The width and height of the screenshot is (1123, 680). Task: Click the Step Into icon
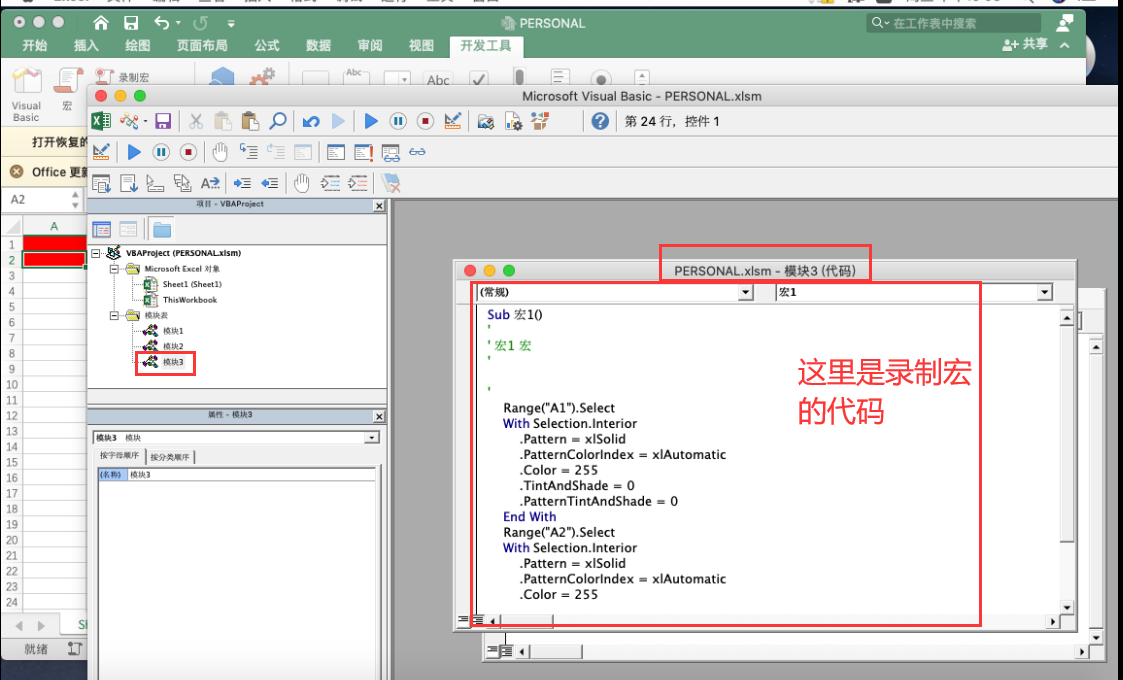click(x=249, y=152)
